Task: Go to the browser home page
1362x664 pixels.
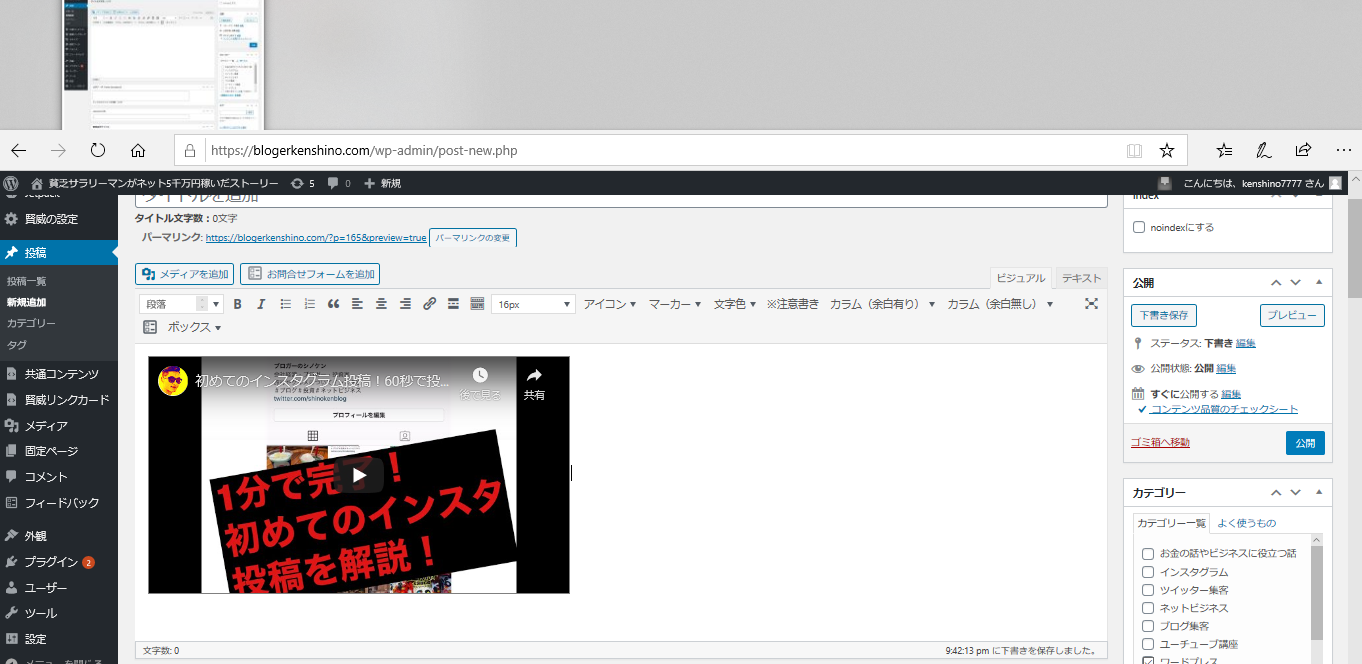Action: pos(138,151)
